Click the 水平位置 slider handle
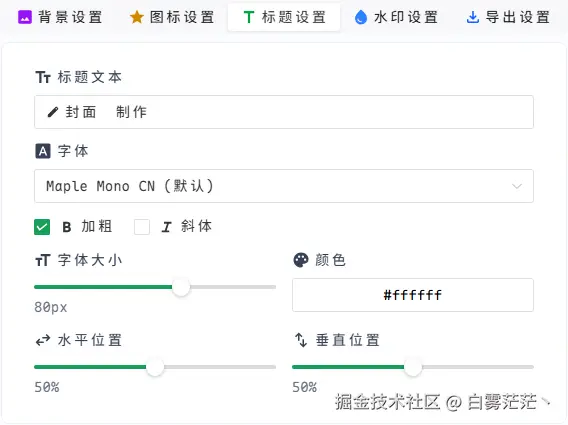Viewport: 568px width, 425px height. click(155, 367)
